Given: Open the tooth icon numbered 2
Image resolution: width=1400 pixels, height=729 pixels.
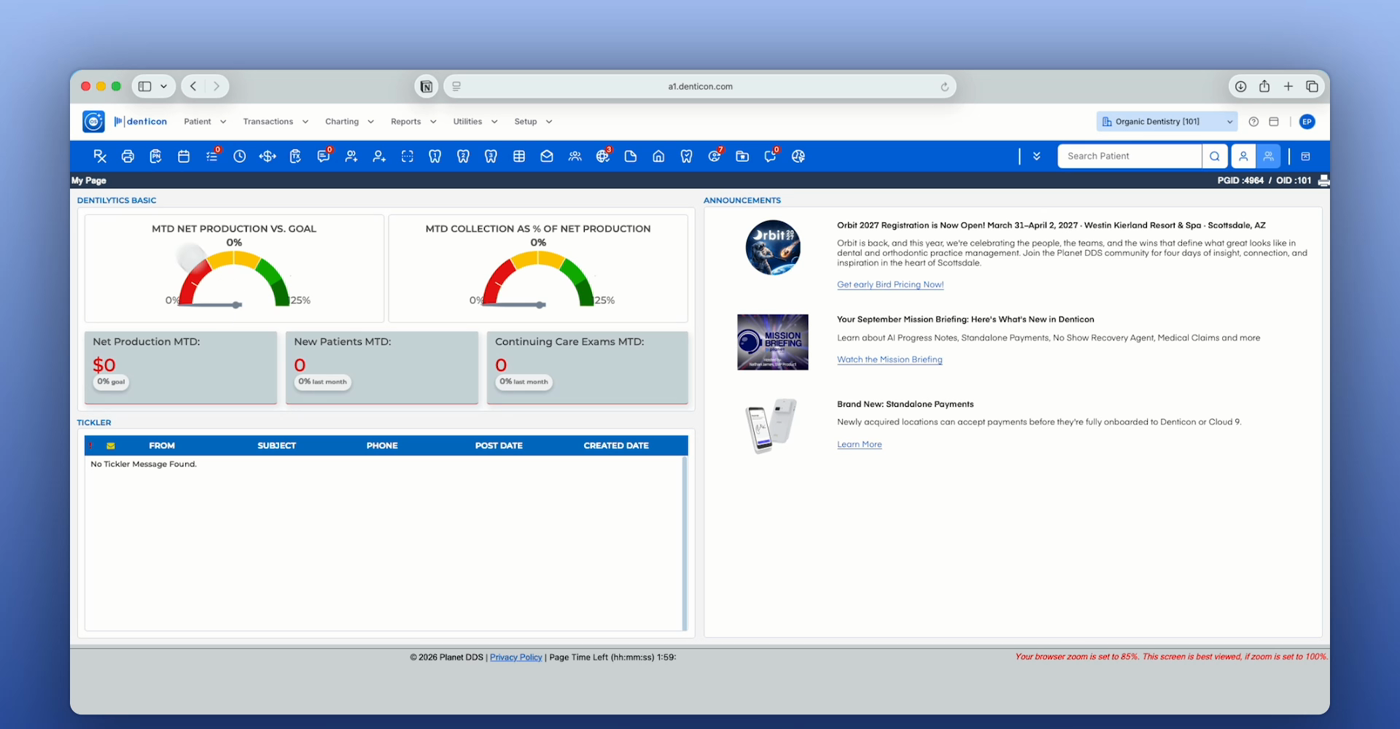Looking at the screenshot, I should (463, 156).
